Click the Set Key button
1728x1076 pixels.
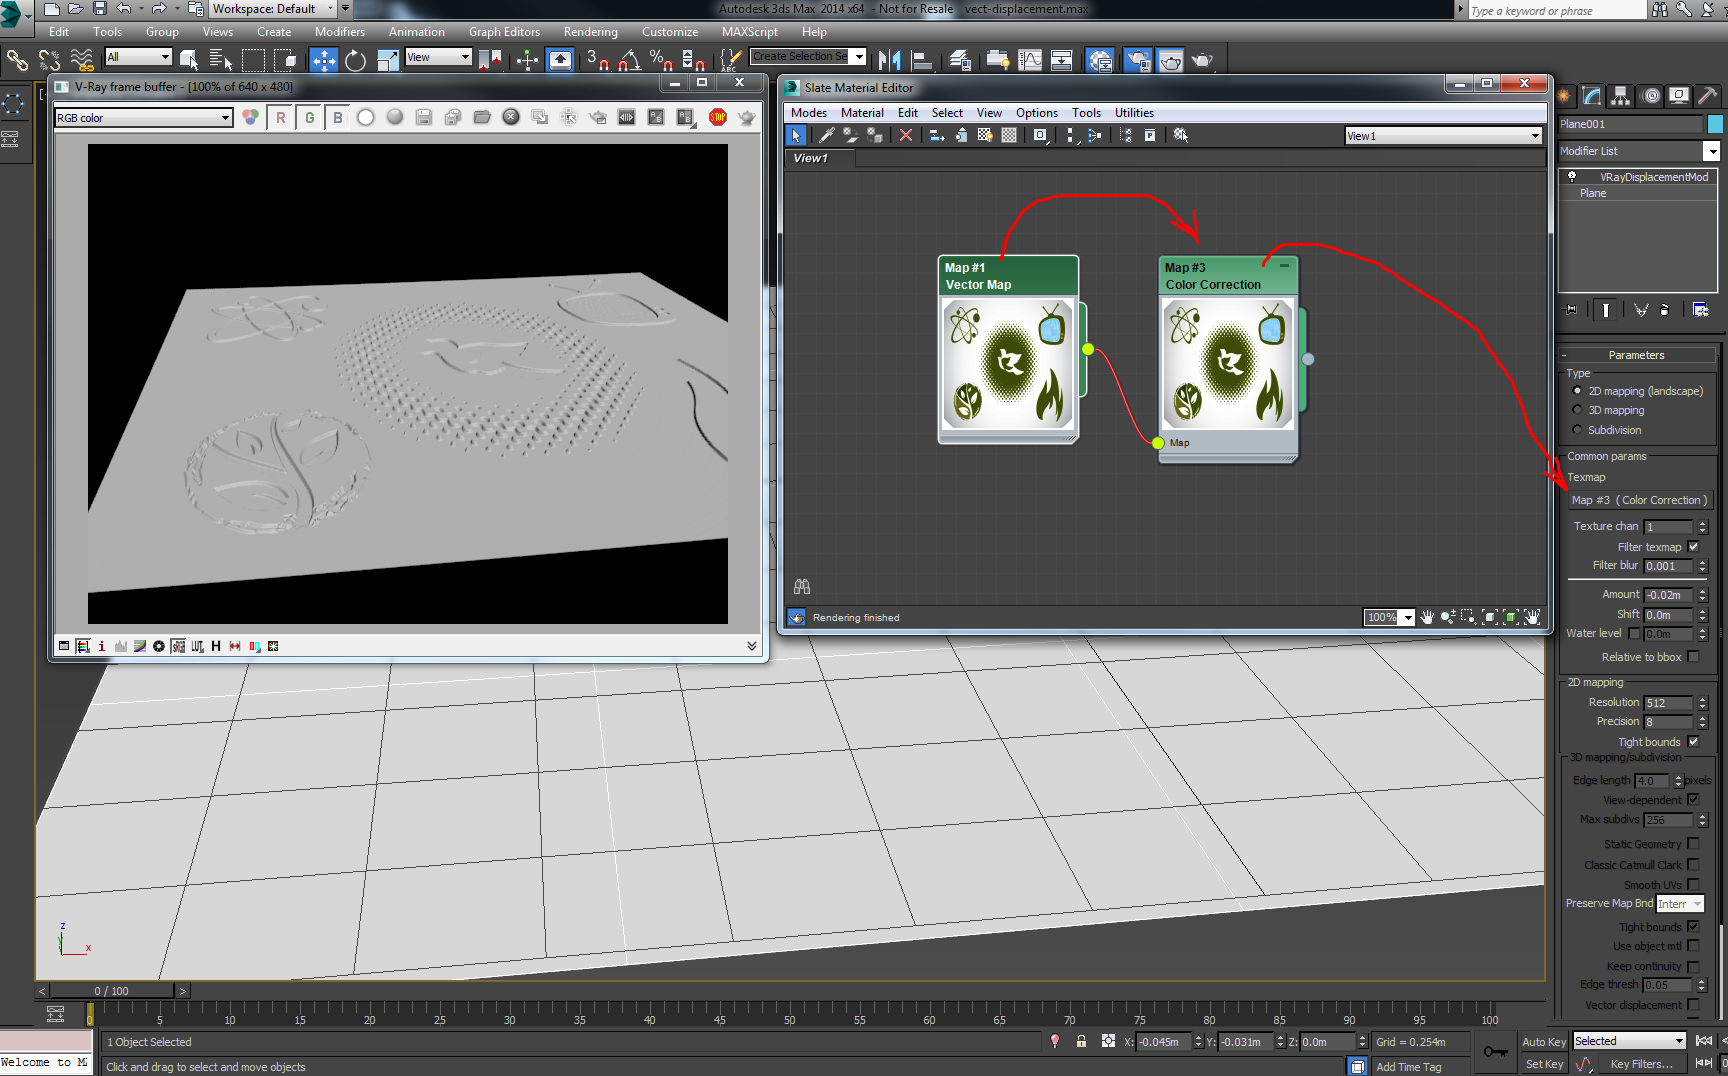[x=1544, y=1064]
